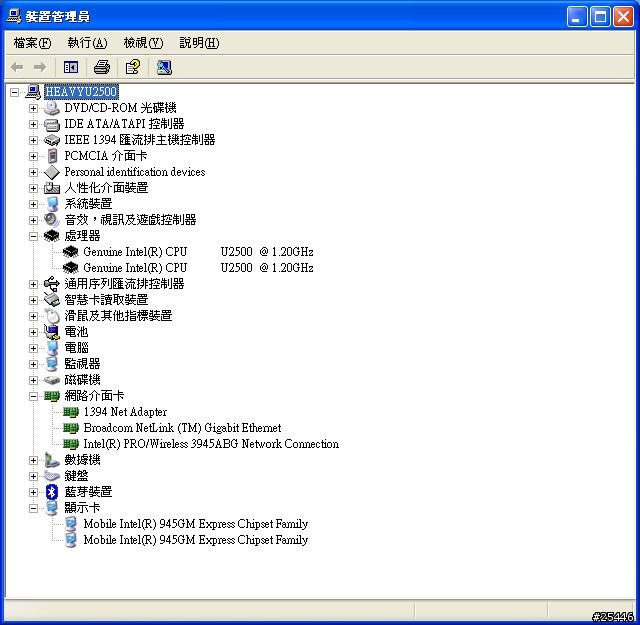The height and width of the screenshot is (625, 640).
Task: Click the 磁碟機 disk drive icon
Action: click(x=52, y=380)
